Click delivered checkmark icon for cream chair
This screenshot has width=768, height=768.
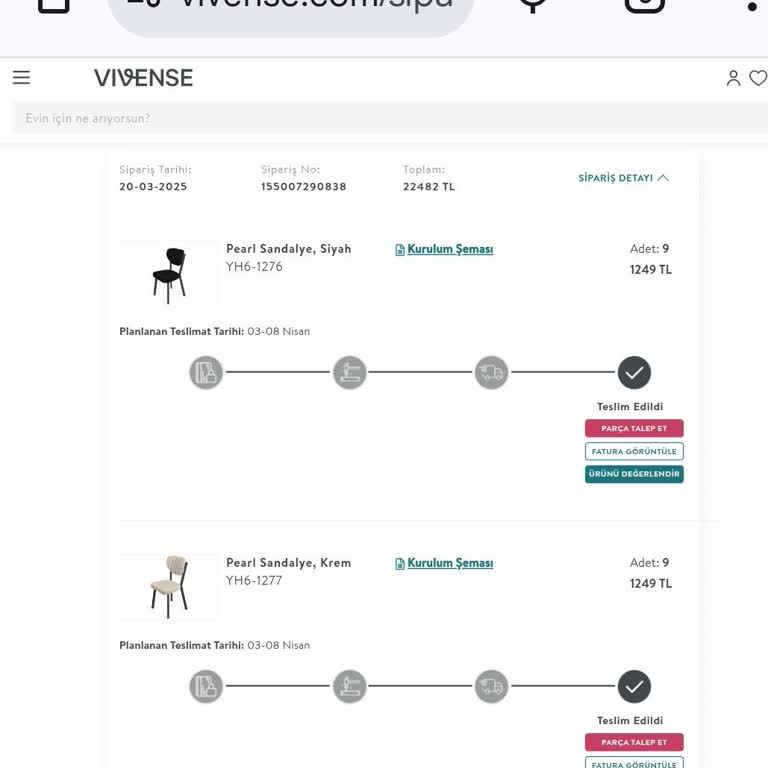[x=634, y=687]
